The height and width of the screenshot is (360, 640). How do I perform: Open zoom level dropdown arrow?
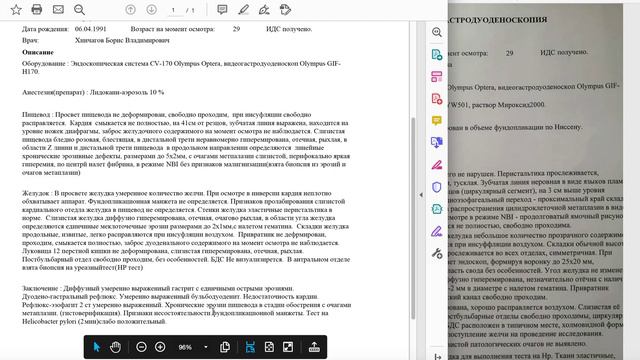206,347
